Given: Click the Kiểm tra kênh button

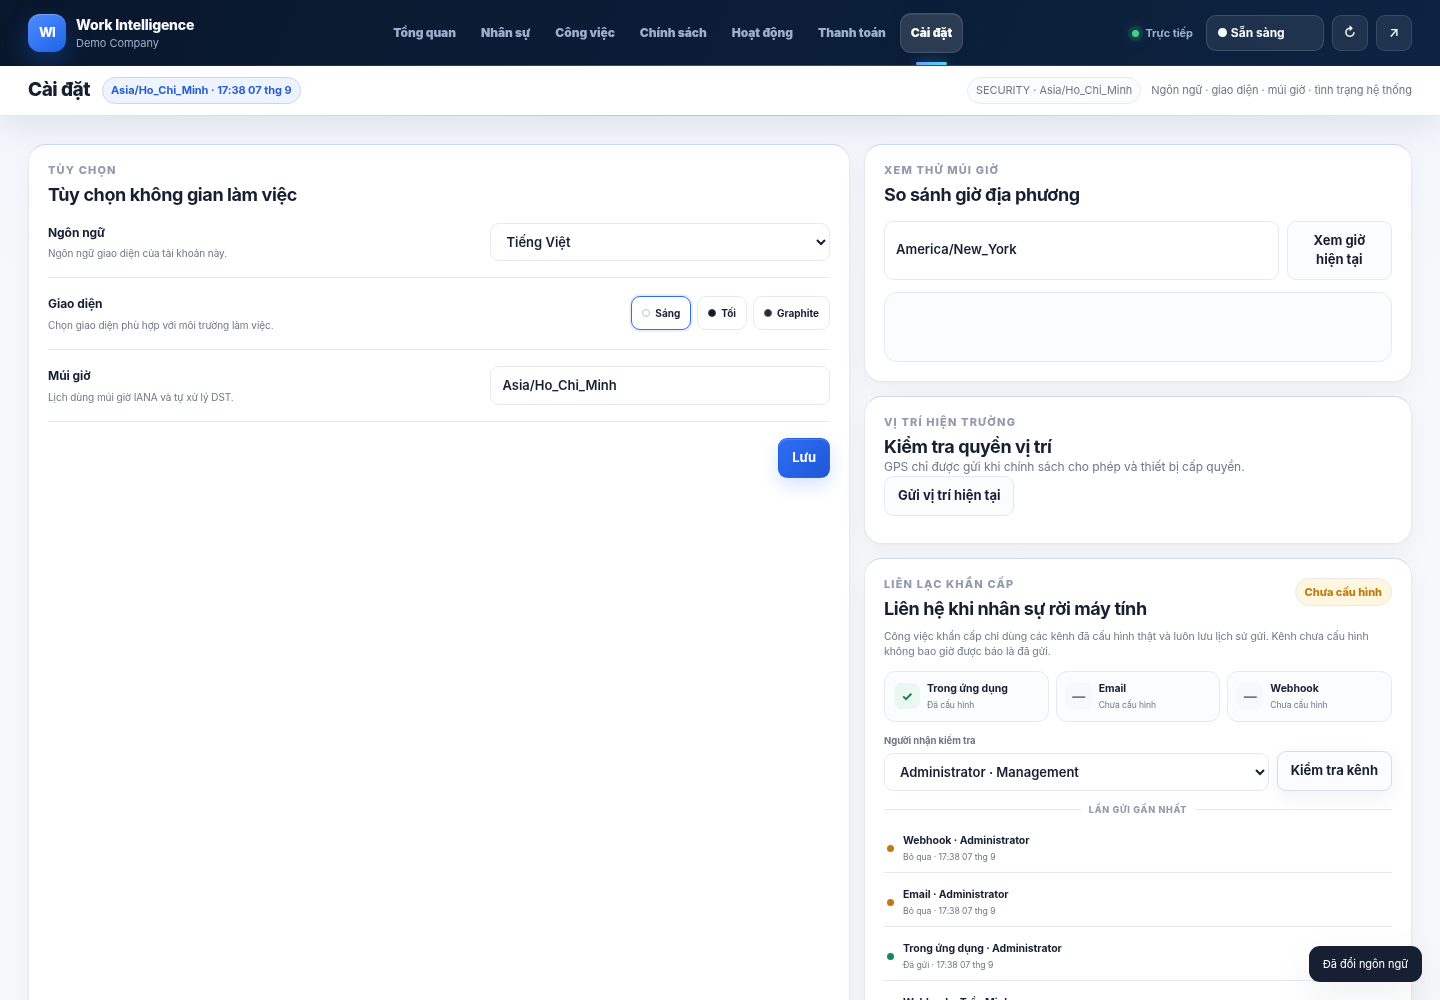Looking at the screenshot, I should (x=1334, y=771).
